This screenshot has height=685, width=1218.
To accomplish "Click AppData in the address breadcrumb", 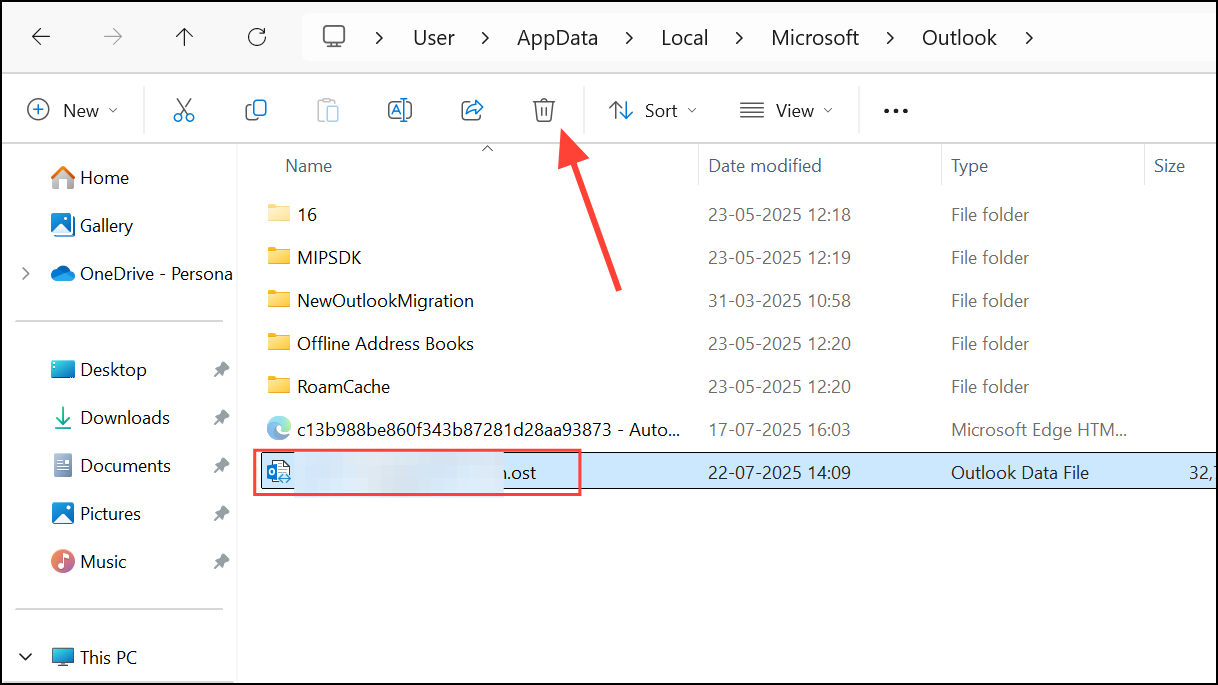I will 557,38.
